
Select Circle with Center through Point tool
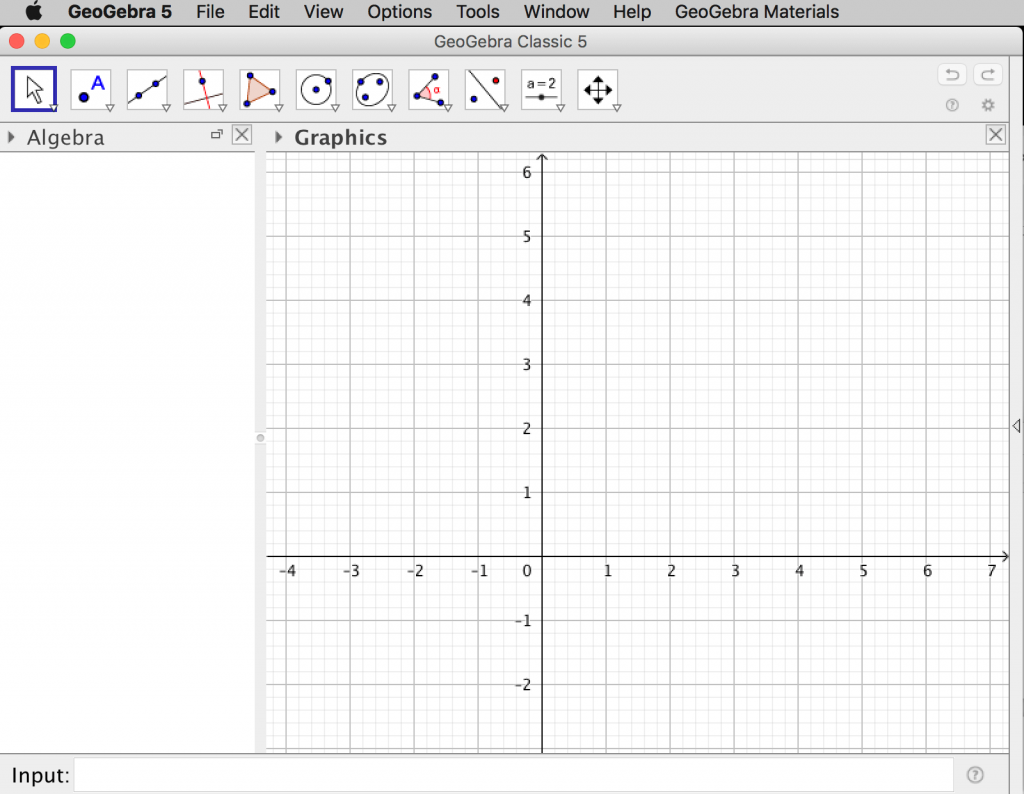click(316, 89)
